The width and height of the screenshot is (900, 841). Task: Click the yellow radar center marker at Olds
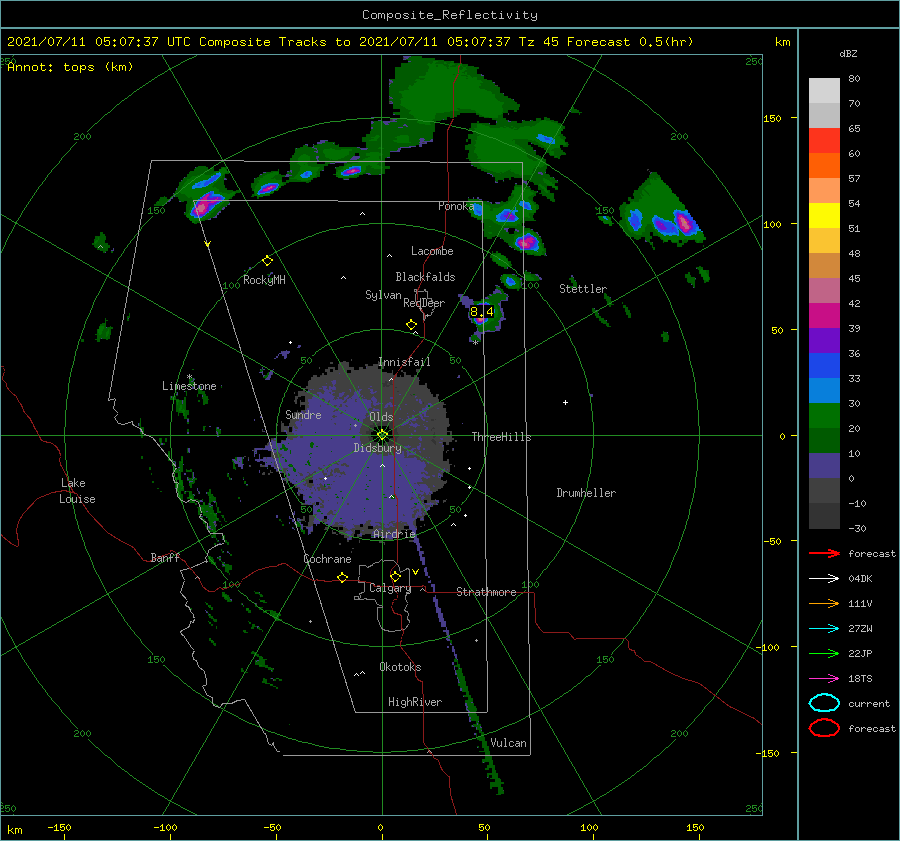tap(382, 435)
